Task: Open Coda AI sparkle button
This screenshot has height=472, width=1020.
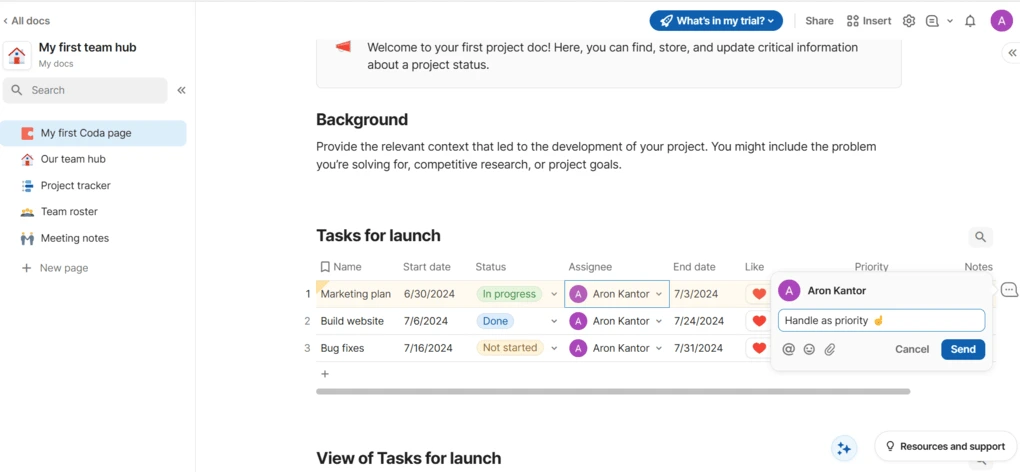Action: (x=844, y=448)
